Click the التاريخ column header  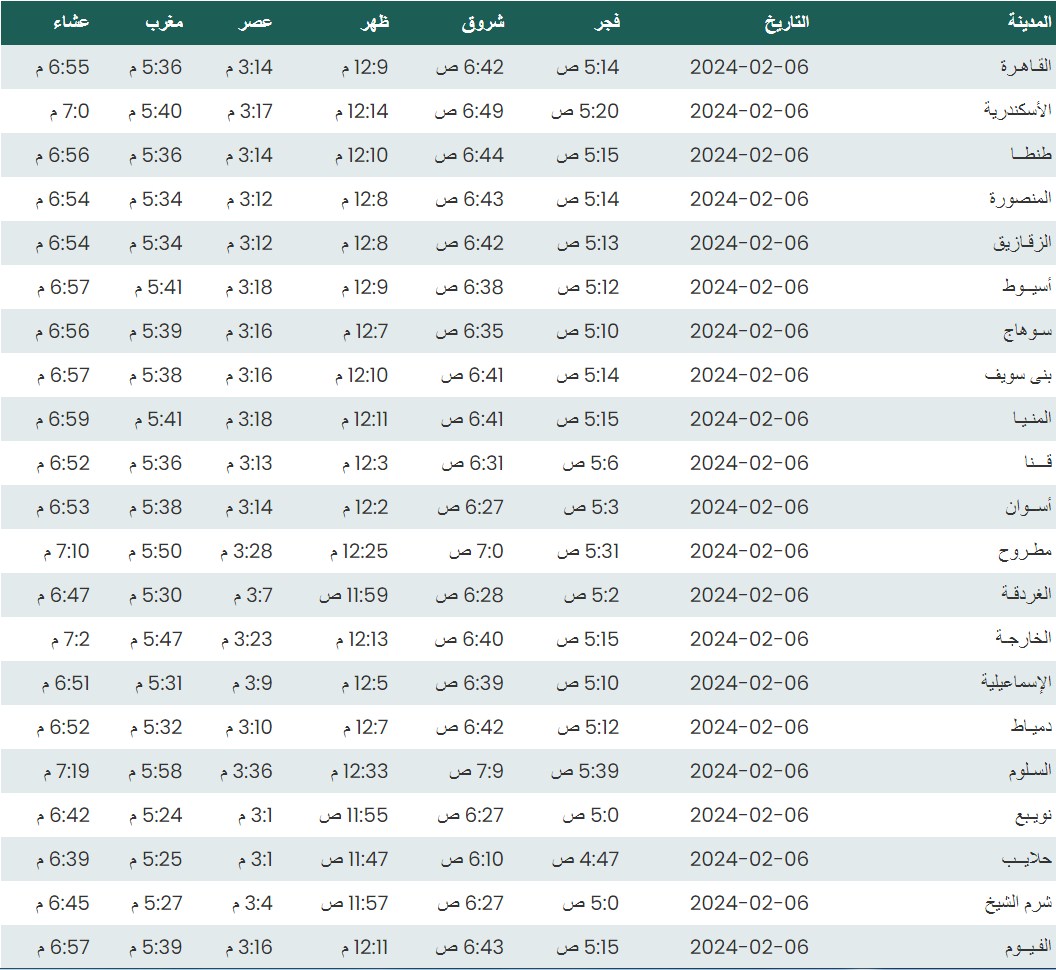click(786, 22)
